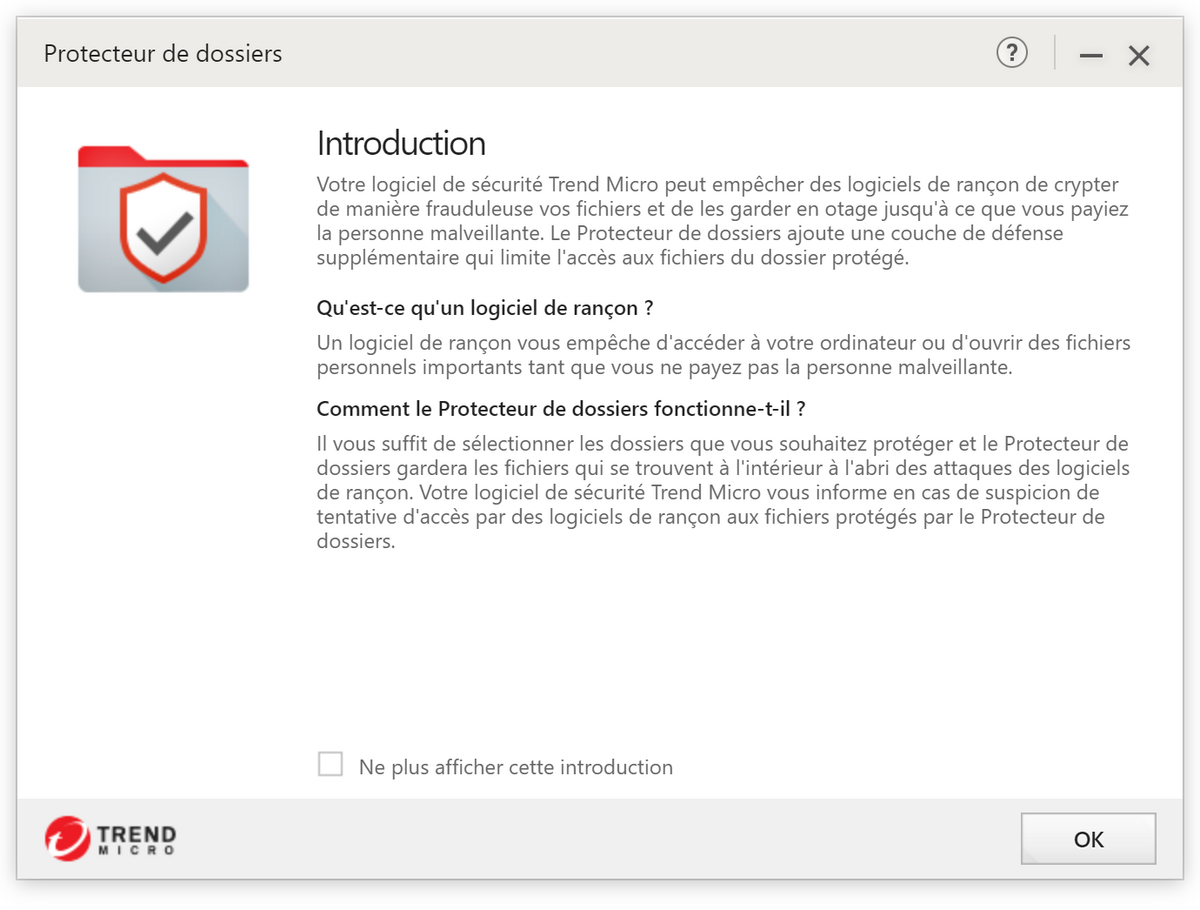
Task: Minimize the Protecteur de dossiers window
Action: coord(1091,56)
